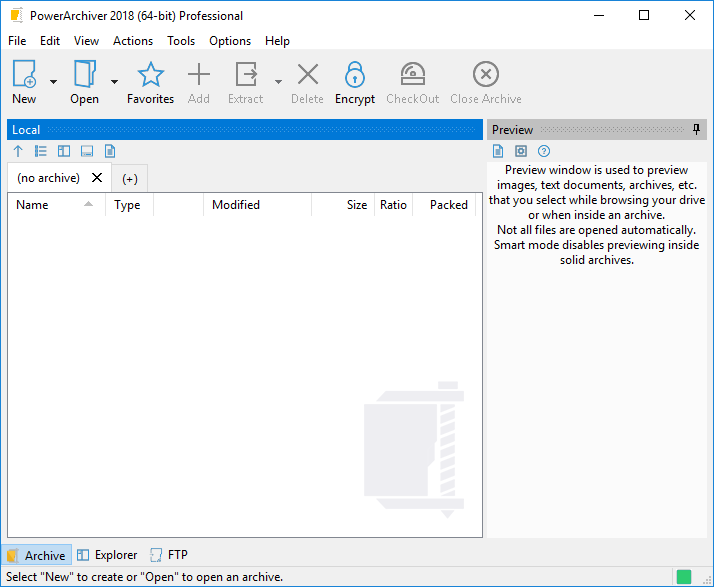Switch to the Archive view tab
The width and height of the screenshot is (714, 587).
tap(37, 555)
